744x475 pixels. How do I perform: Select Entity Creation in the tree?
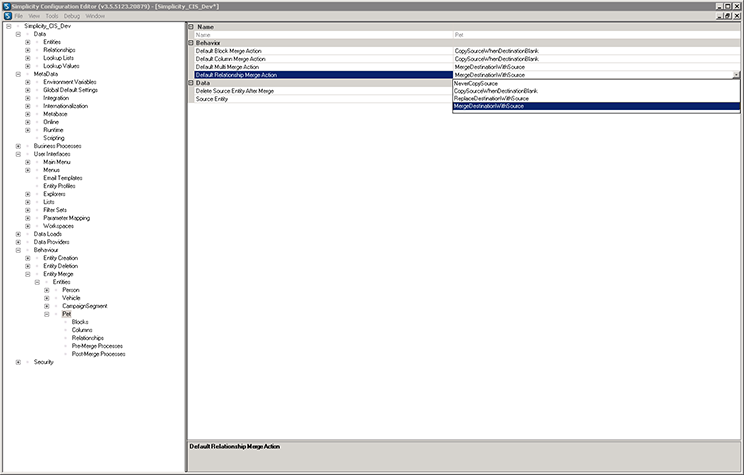pyautogui.click(x=61, y=258)
